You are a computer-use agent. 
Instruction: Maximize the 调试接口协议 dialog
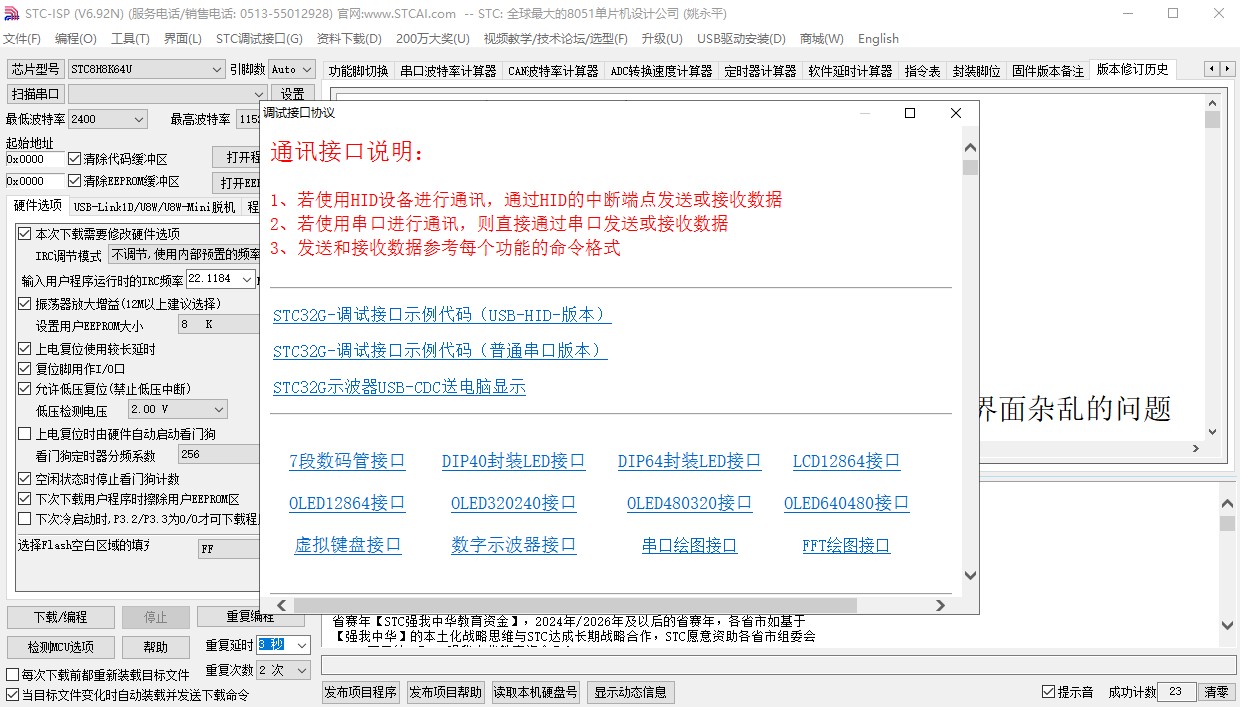[x=910, y=113]
